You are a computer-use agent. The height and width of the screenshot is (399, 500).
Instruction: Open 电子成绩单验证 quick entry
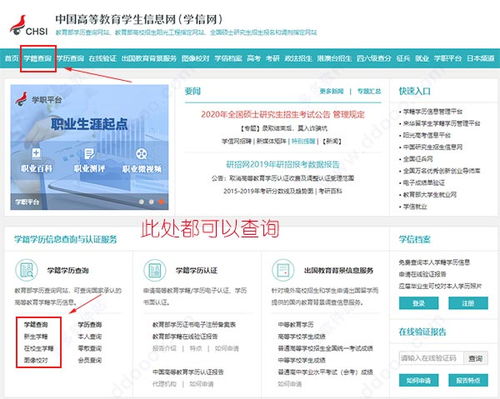[x=424, y=183]
